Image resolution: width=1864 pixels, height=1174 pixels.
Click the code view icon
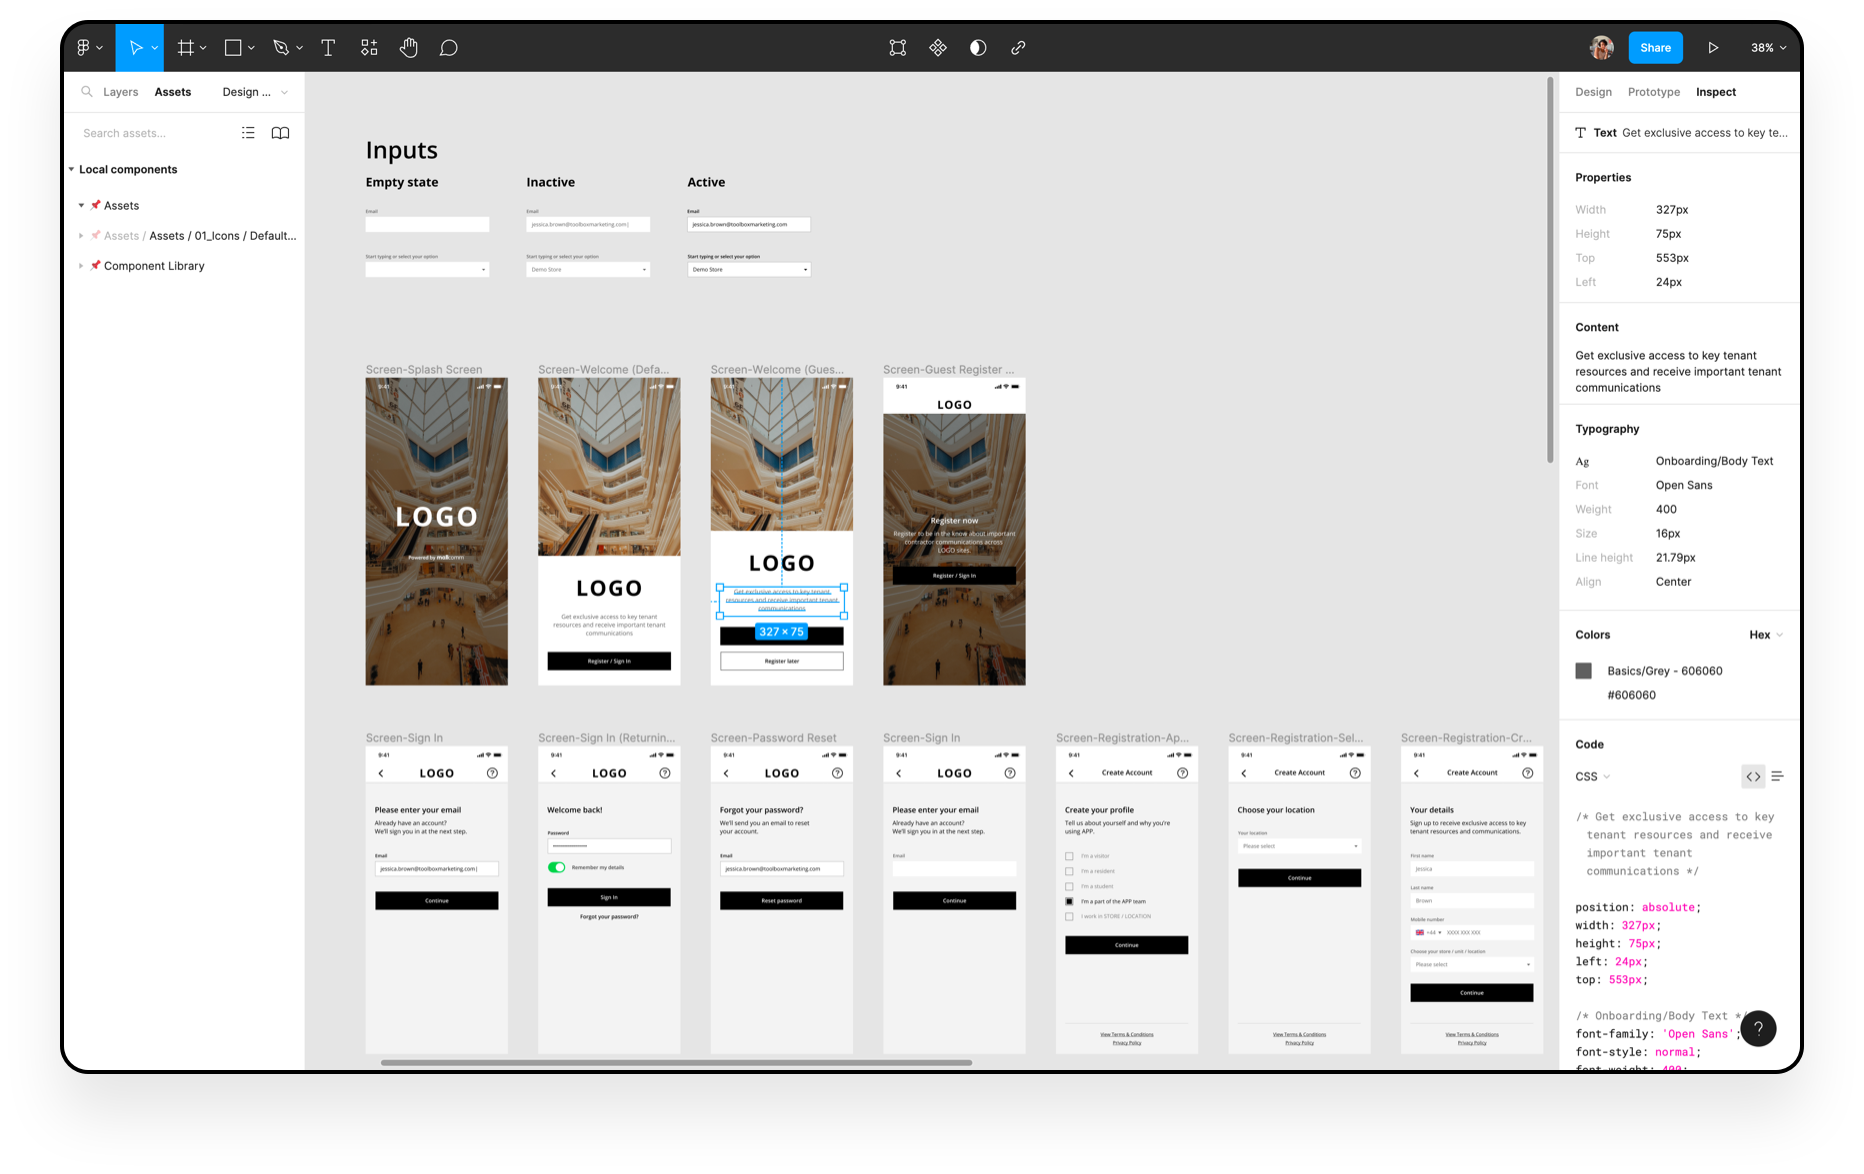tap(1753, 776)
